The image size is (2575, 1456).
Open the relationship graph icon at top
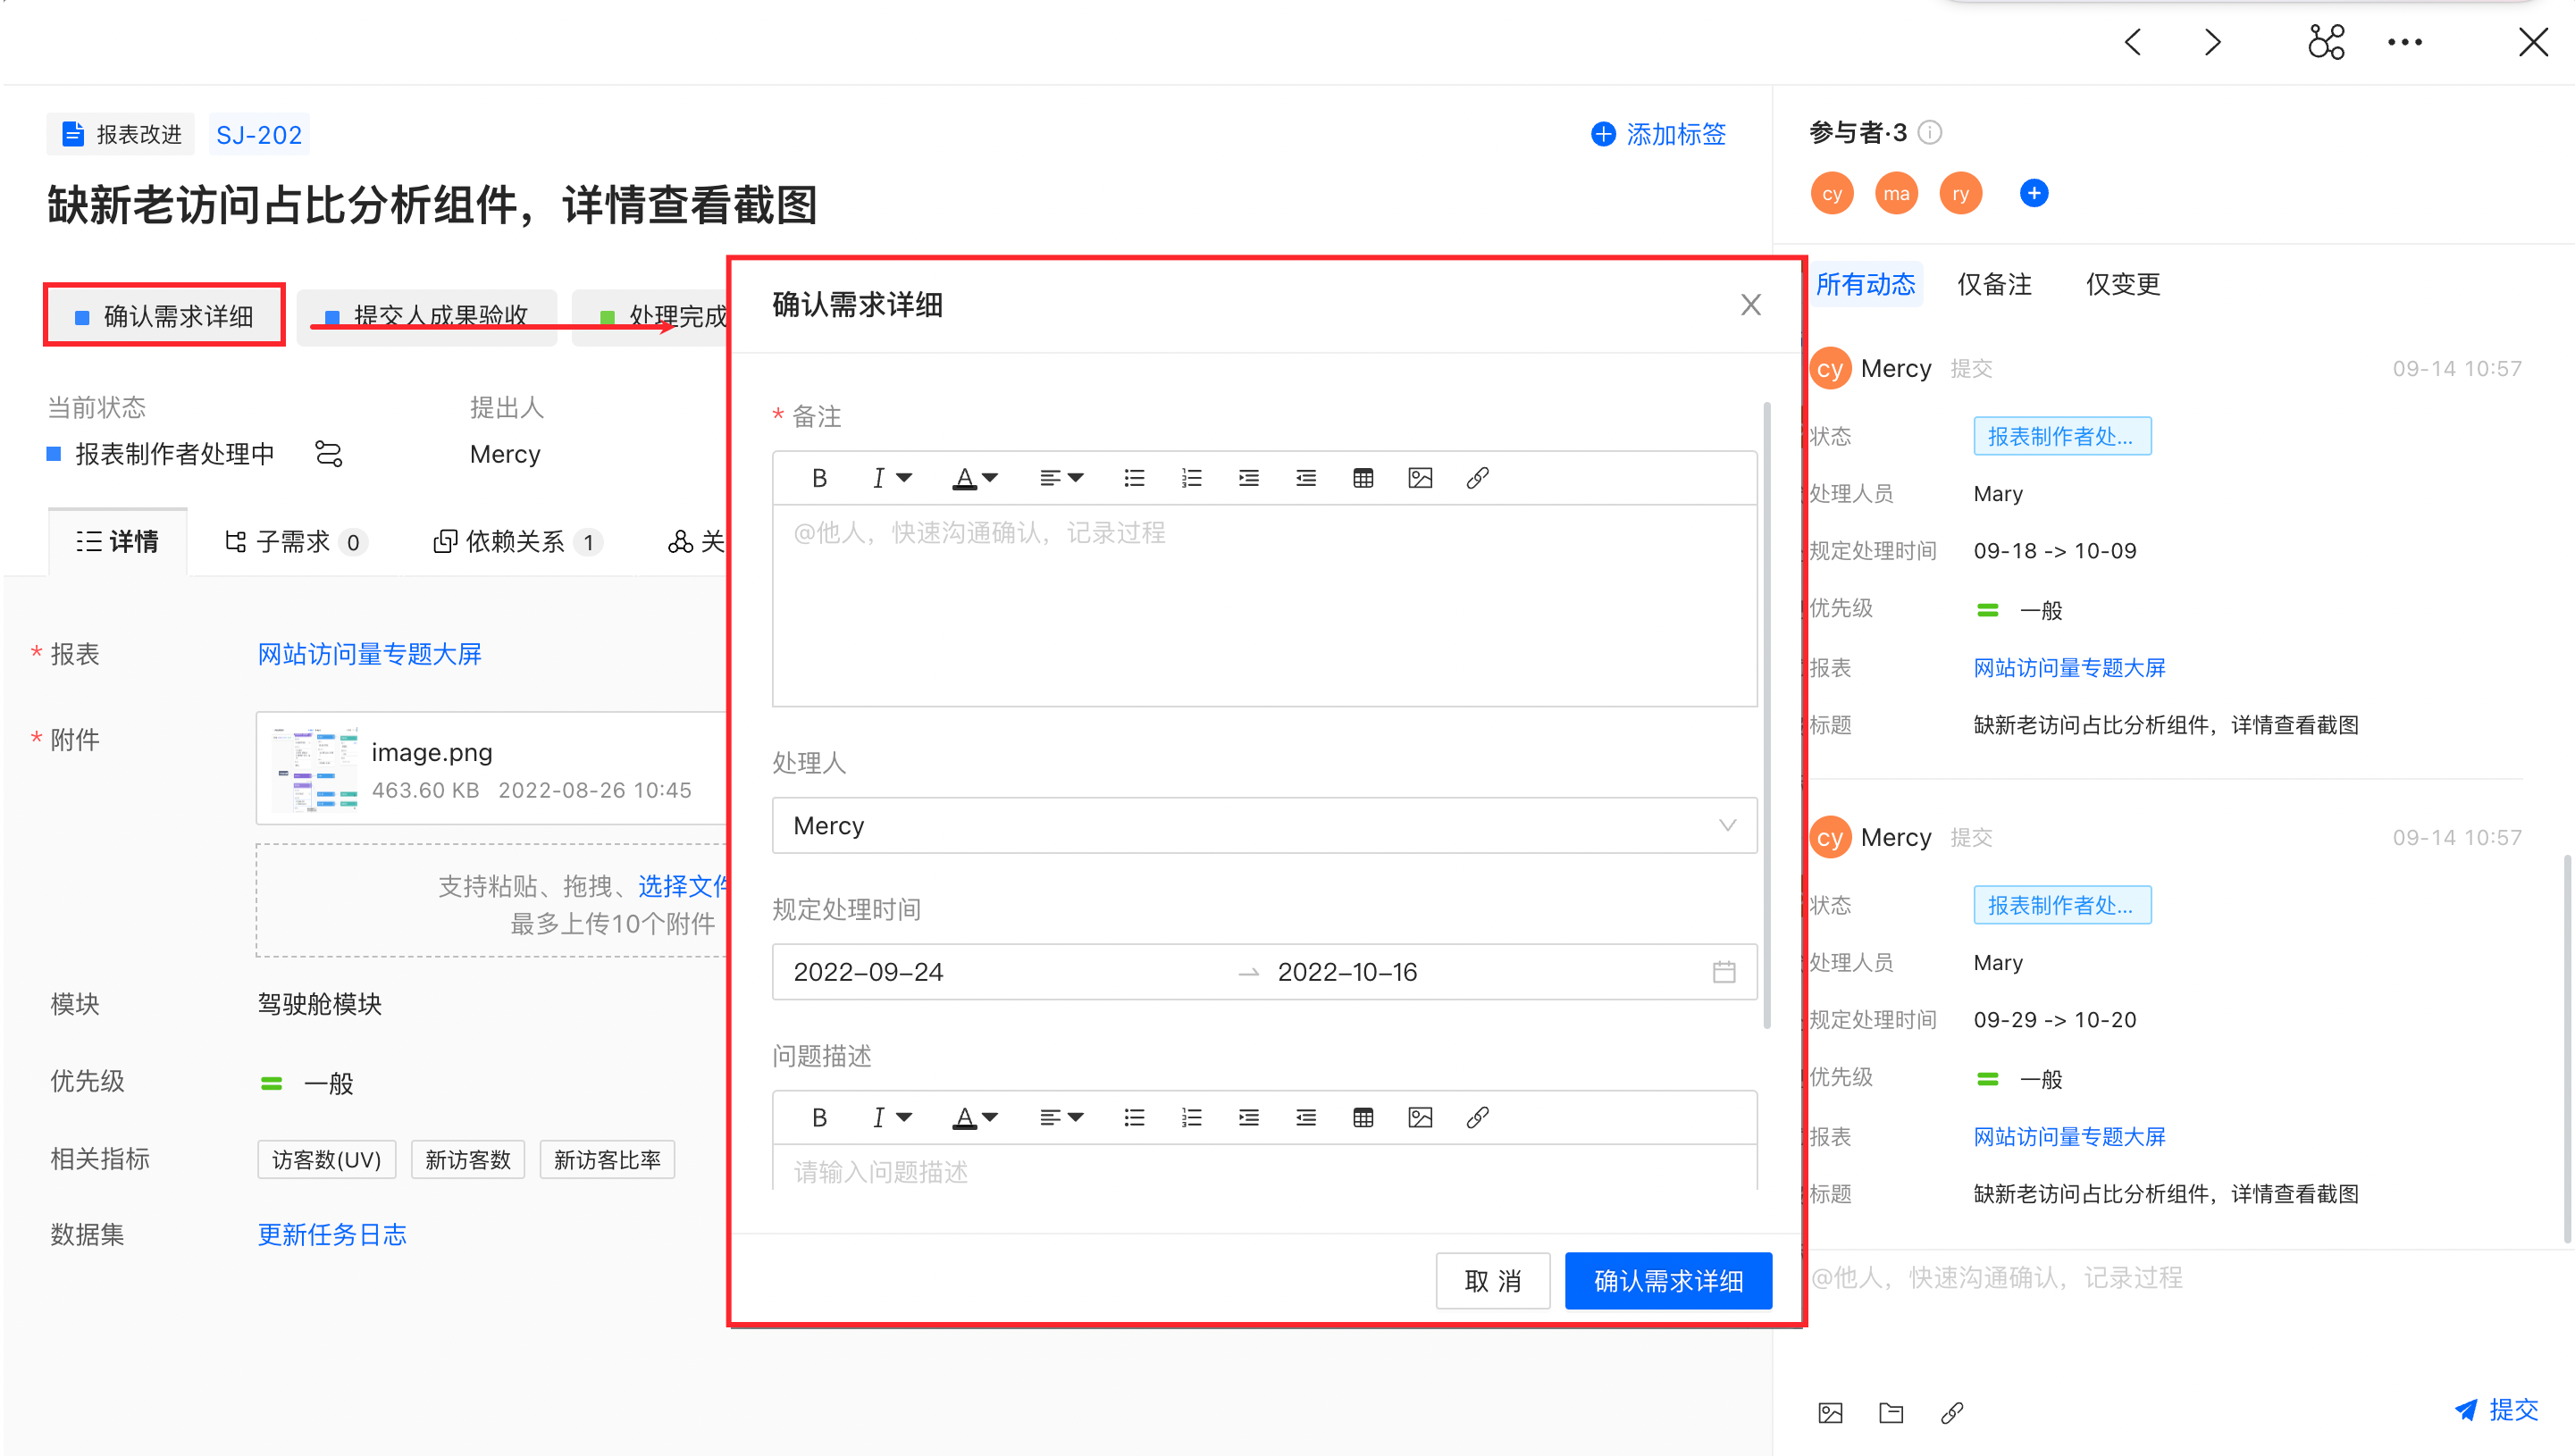click(x=2325, y=42)
